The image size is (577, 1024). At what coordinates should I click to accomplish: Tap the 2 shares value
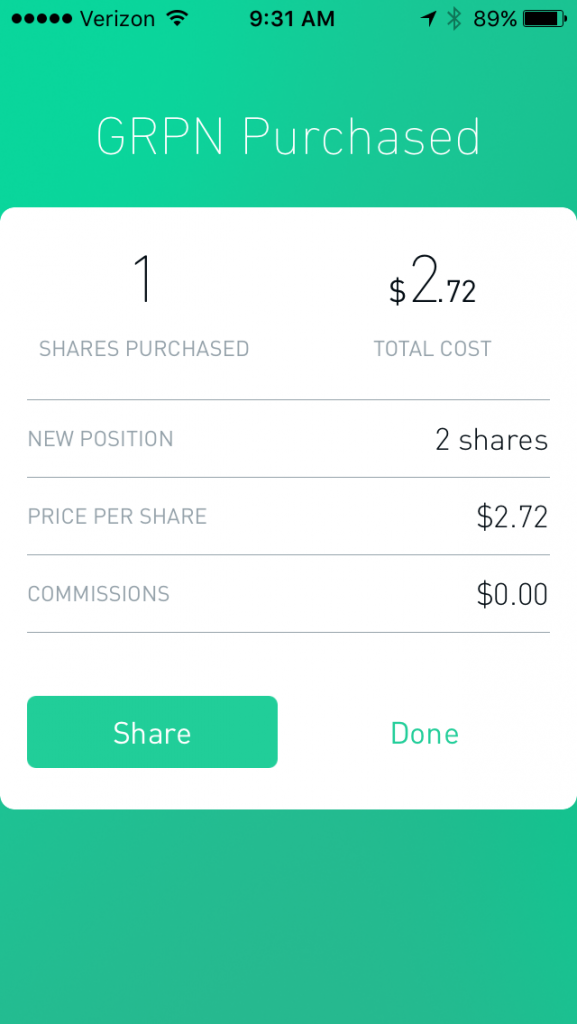[x=490, y=439]
